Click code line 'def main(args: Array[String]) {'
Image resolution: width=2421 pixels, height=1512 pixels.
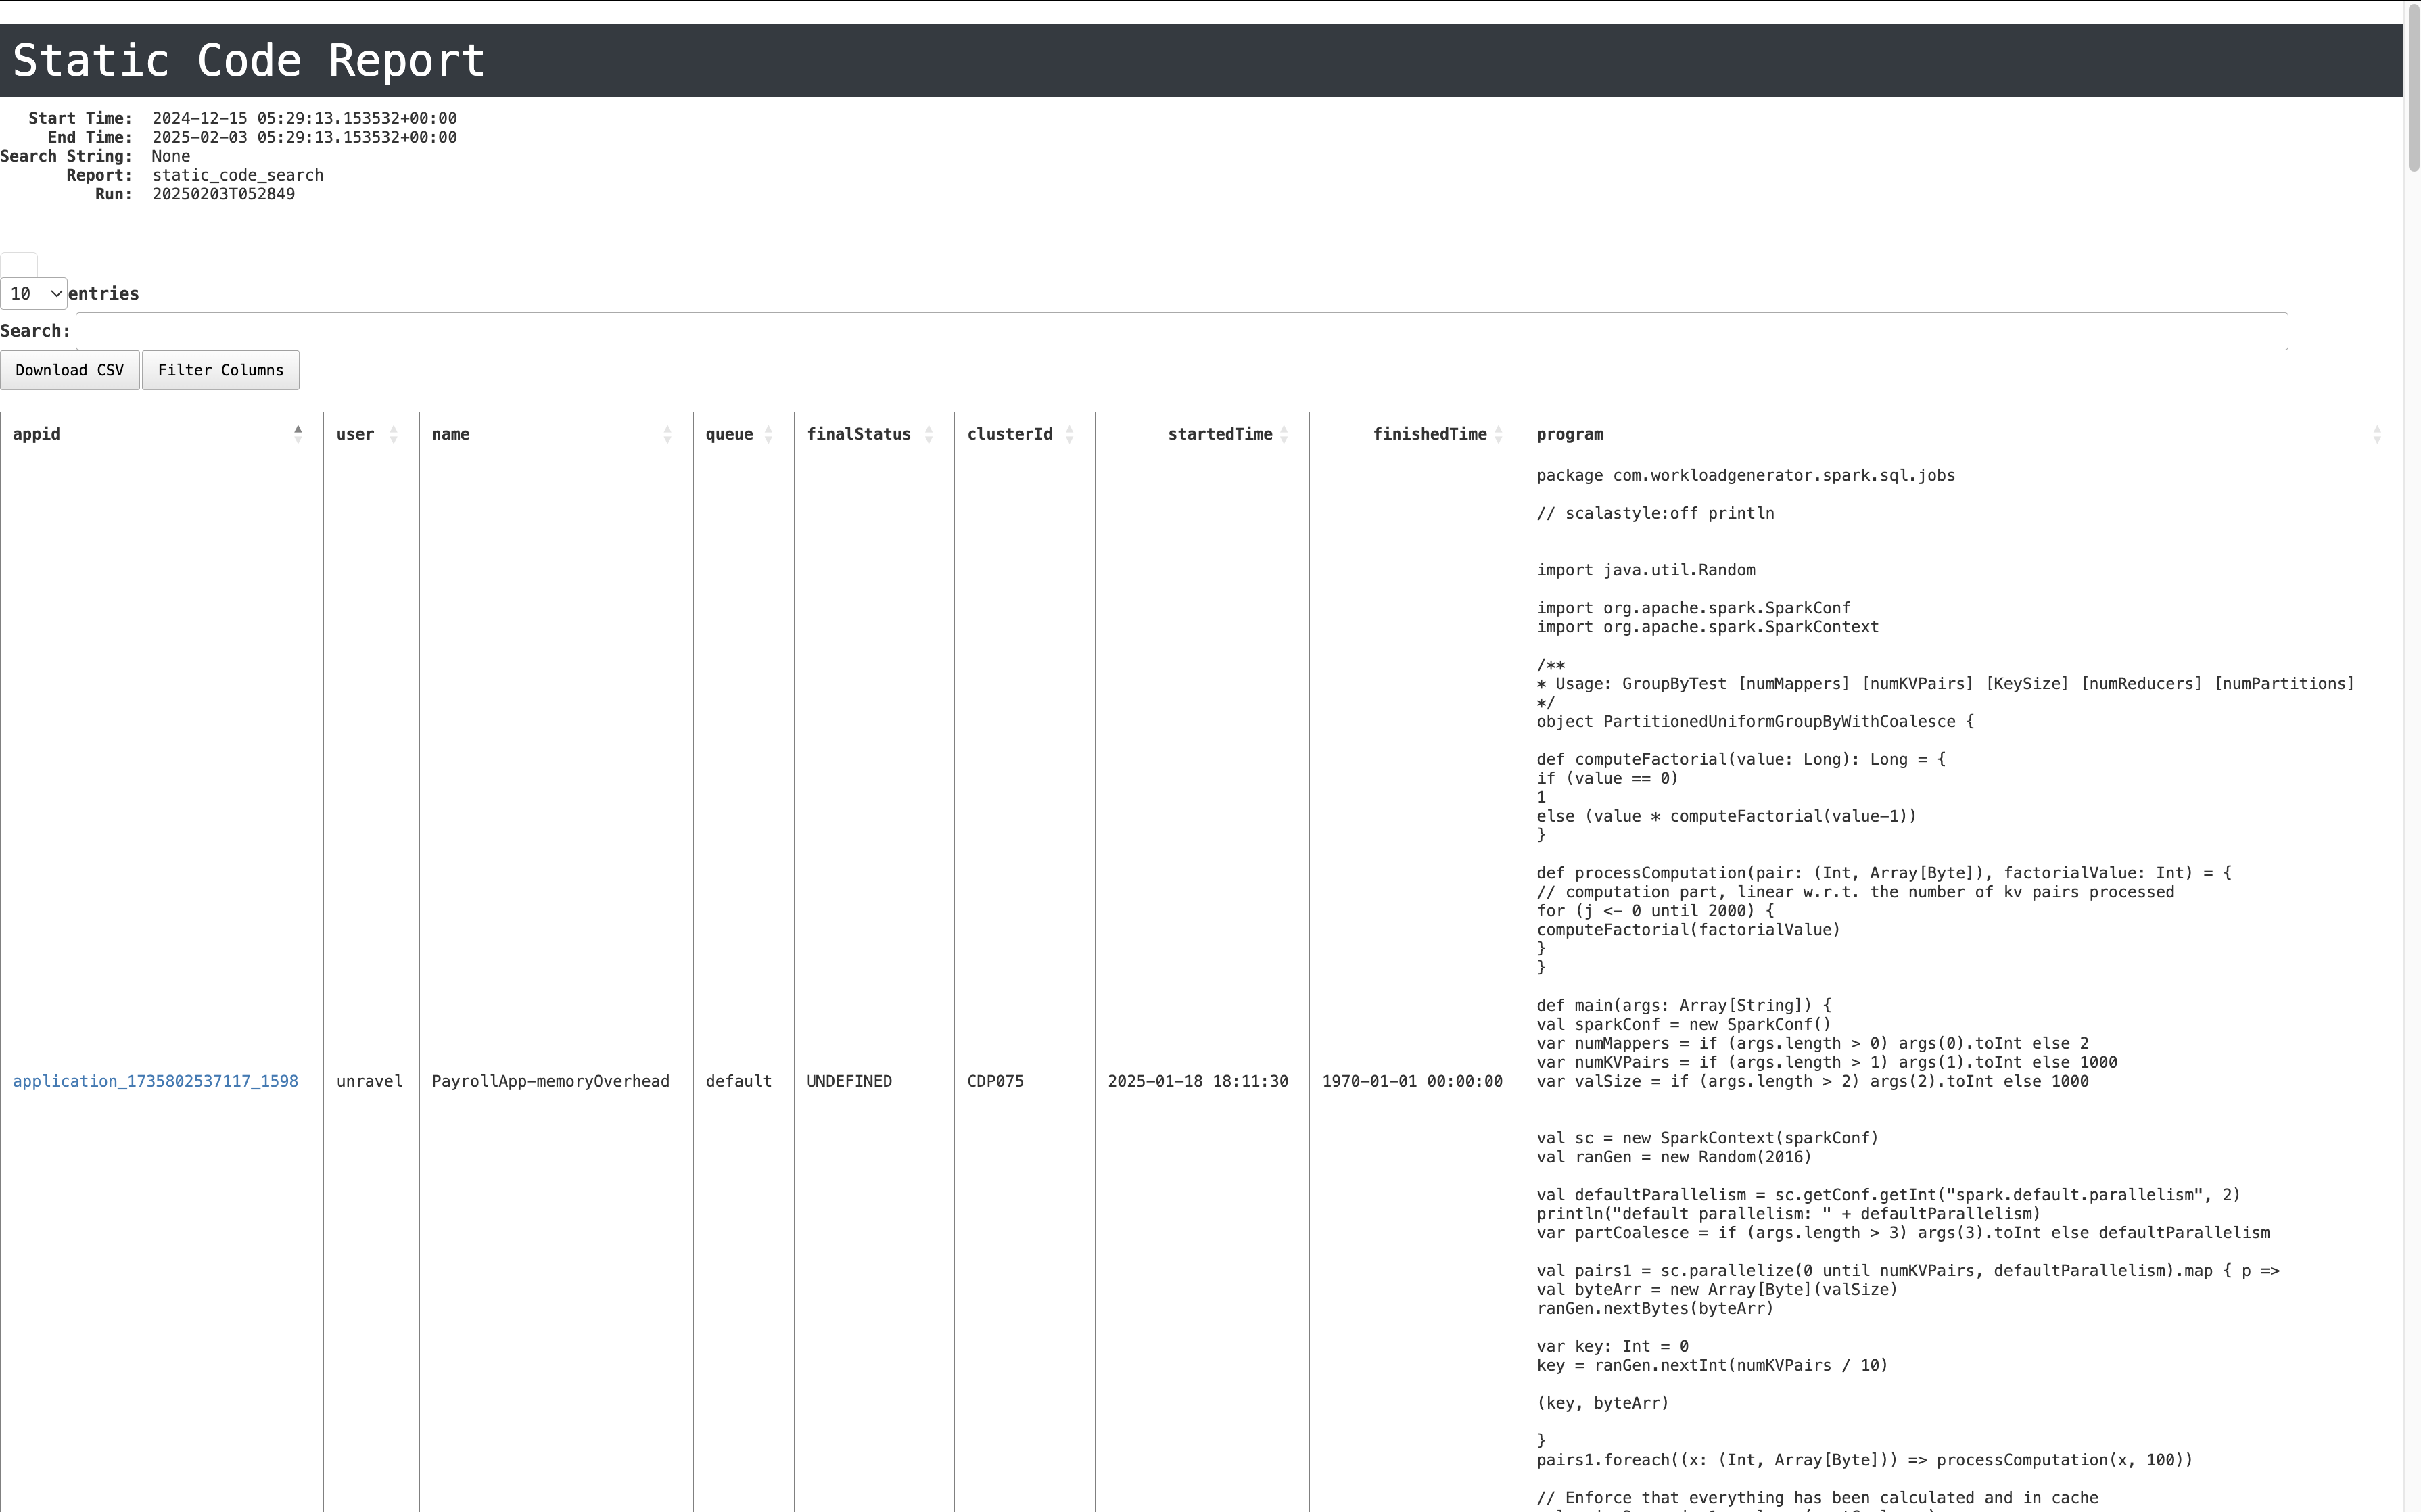[1684, 1006]
